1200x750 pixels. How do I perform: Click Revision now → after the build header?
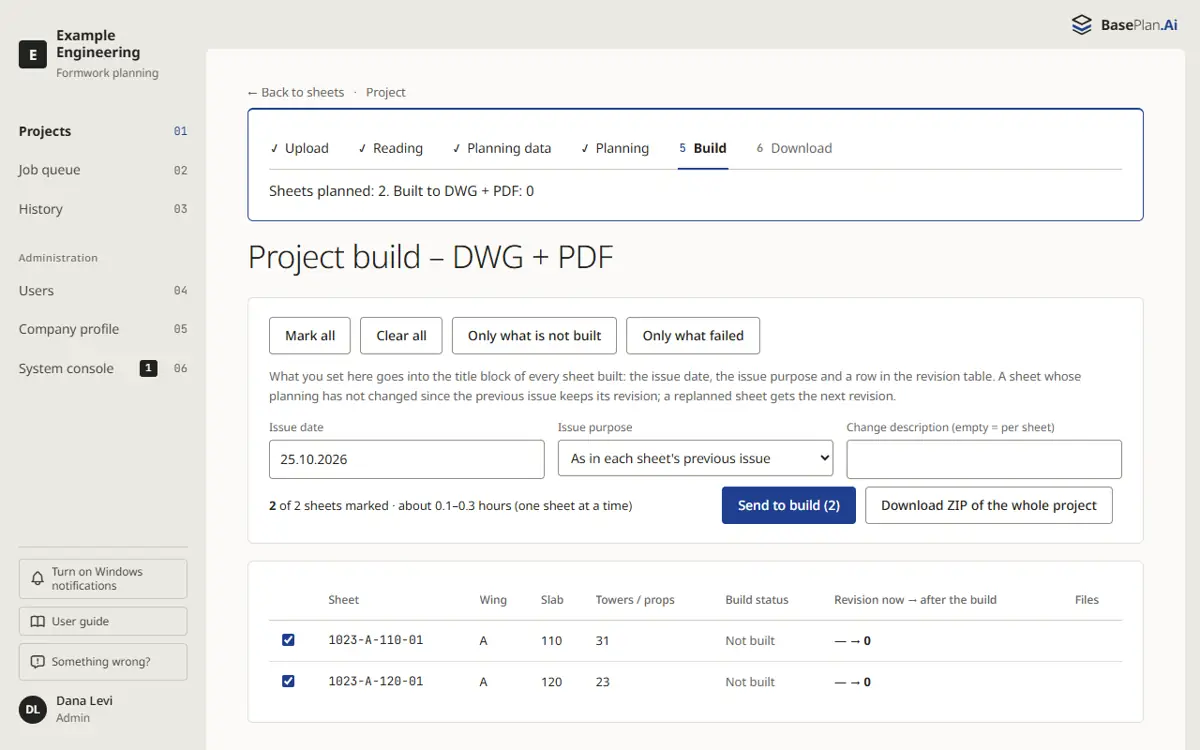915,600
